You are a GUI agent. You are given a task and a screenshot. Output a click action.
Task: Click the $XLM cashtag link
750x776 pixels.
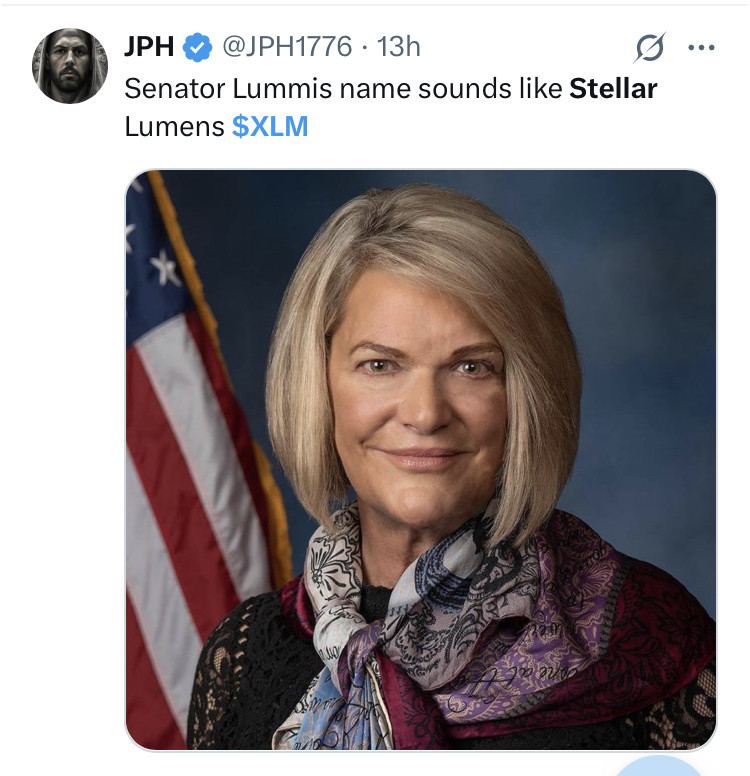(x=270, y=127)
